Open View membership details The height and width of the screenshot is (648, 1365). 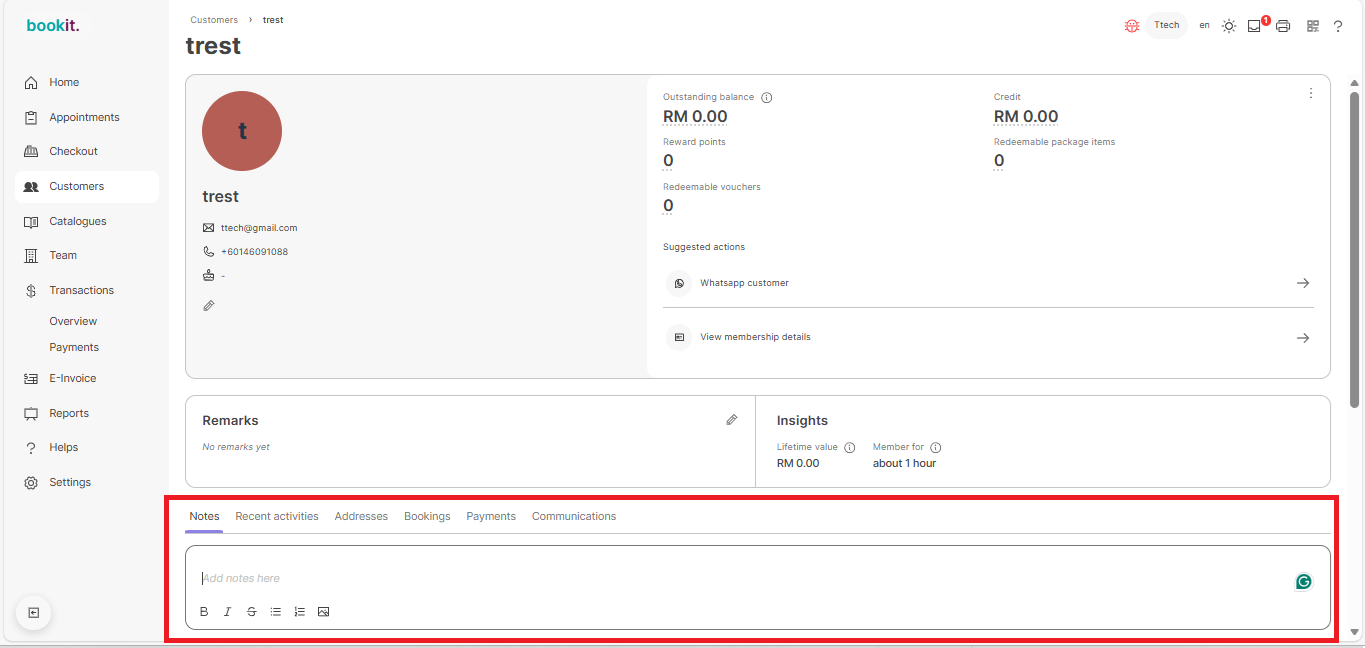point(987,337)
